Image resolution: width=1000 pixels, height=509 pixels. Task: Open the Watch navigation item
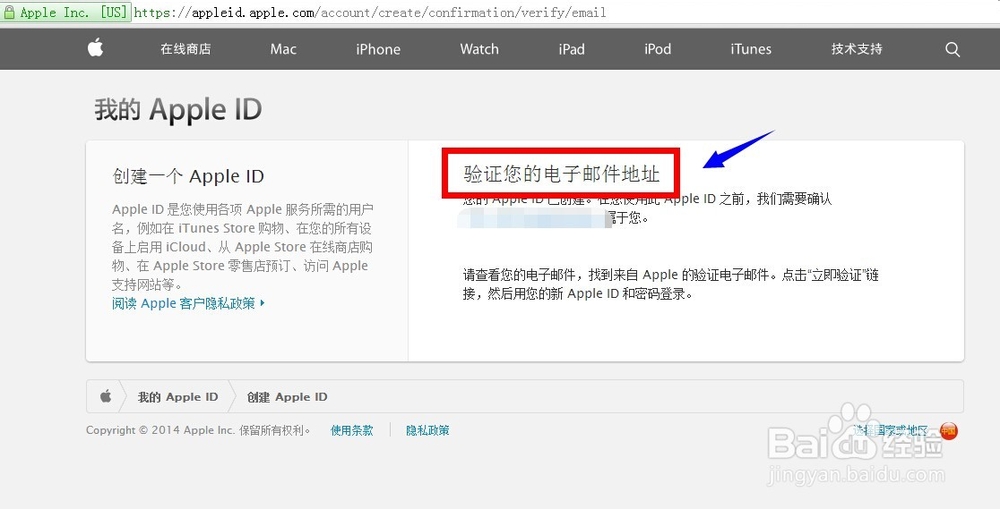[x=480, y=49]
